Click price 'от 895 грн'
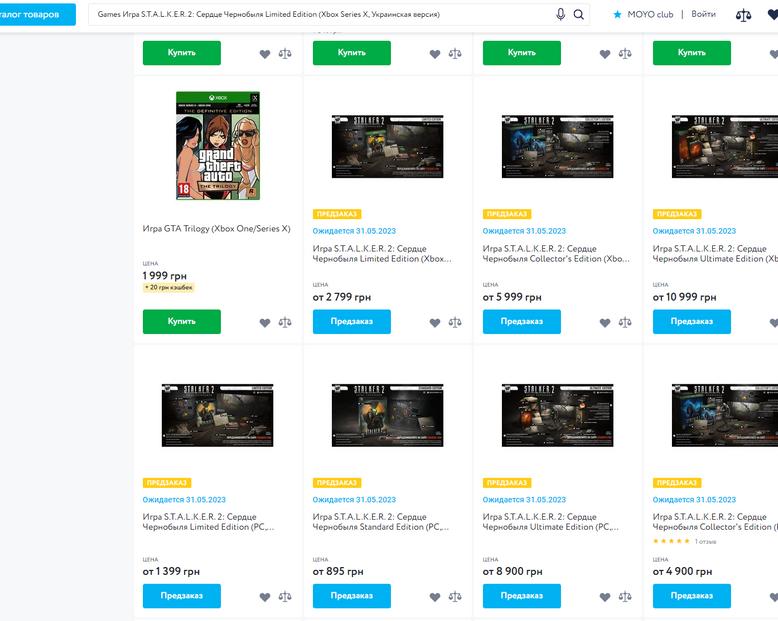The image size is (778, 621). pyautogui.click(x=338, y=571)
